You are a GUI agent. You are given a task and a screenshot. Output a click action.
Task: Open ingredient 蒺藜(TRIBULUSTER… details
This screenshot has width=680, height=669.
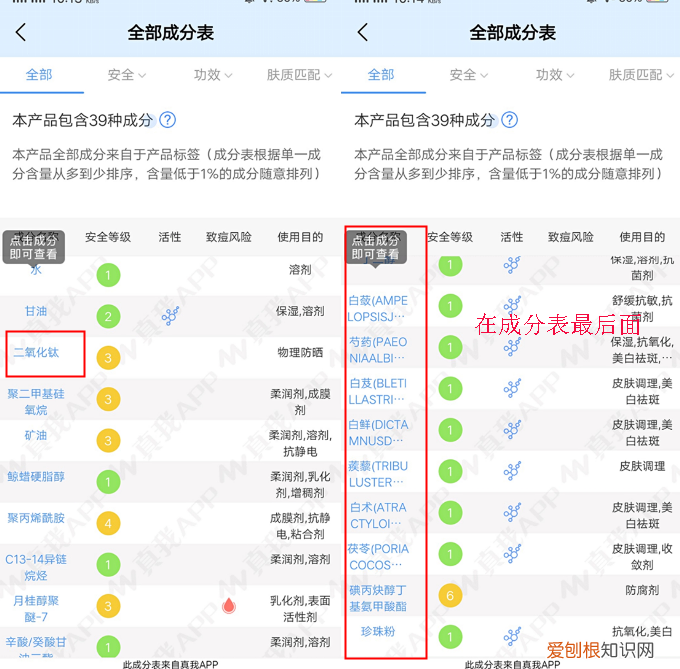(x=378, y=474)
